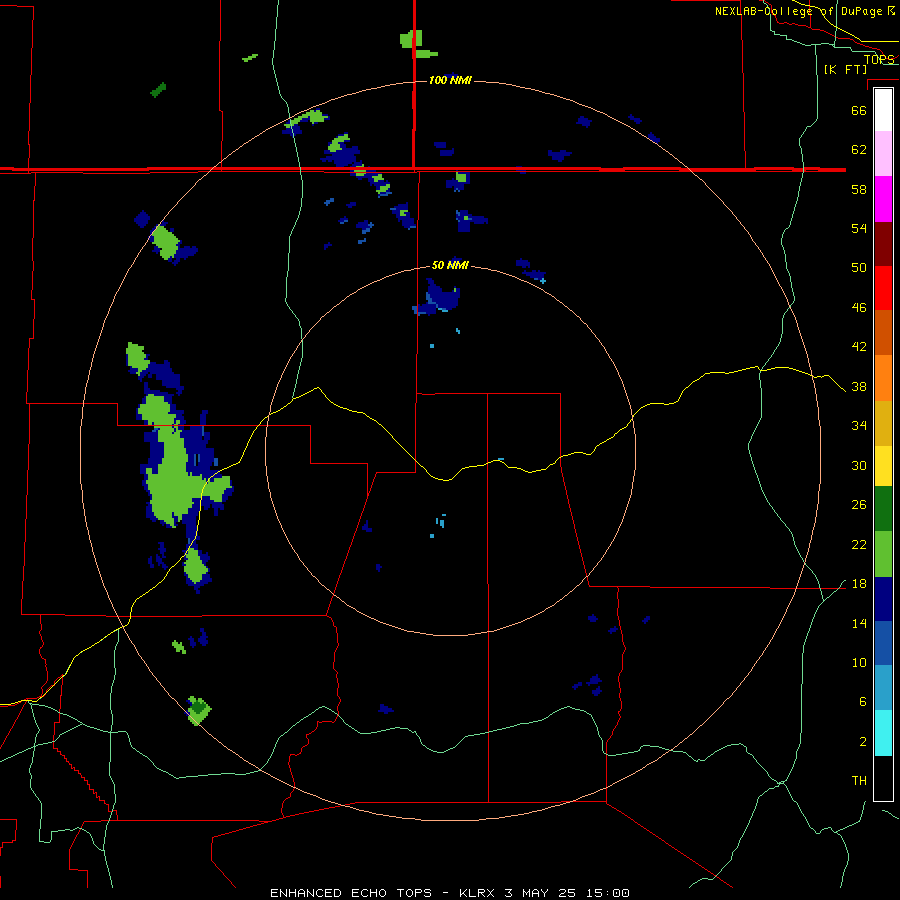
Task: Pick the bright yellow swatch in the scale
Action: pyautogui.click(x=883, y=466)
